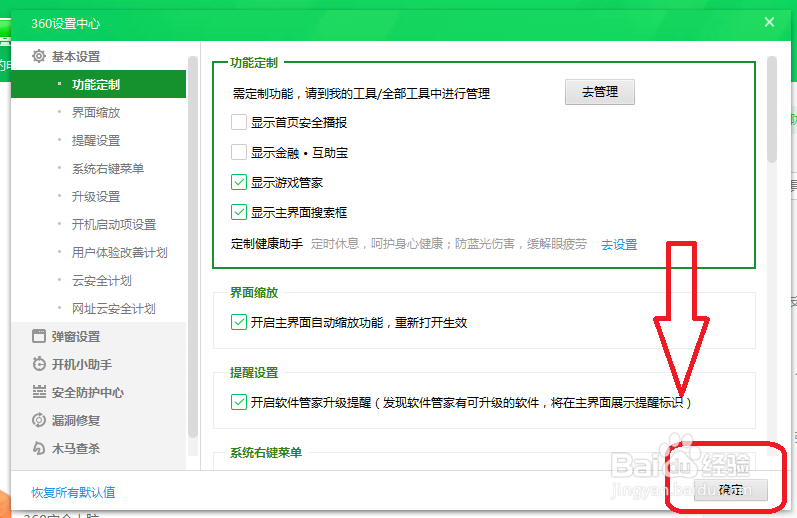Click the window icon beside 弹窗设置
The height and width of the screenshot is (518, 797).
(x=39, y=336)
